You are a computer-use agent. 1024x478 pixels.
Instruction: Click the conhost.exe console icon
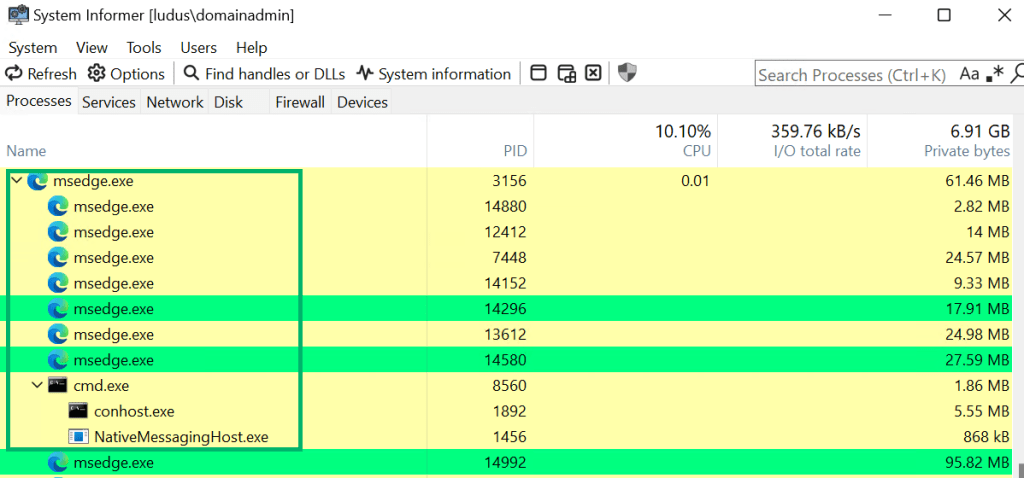coord(78,411)
